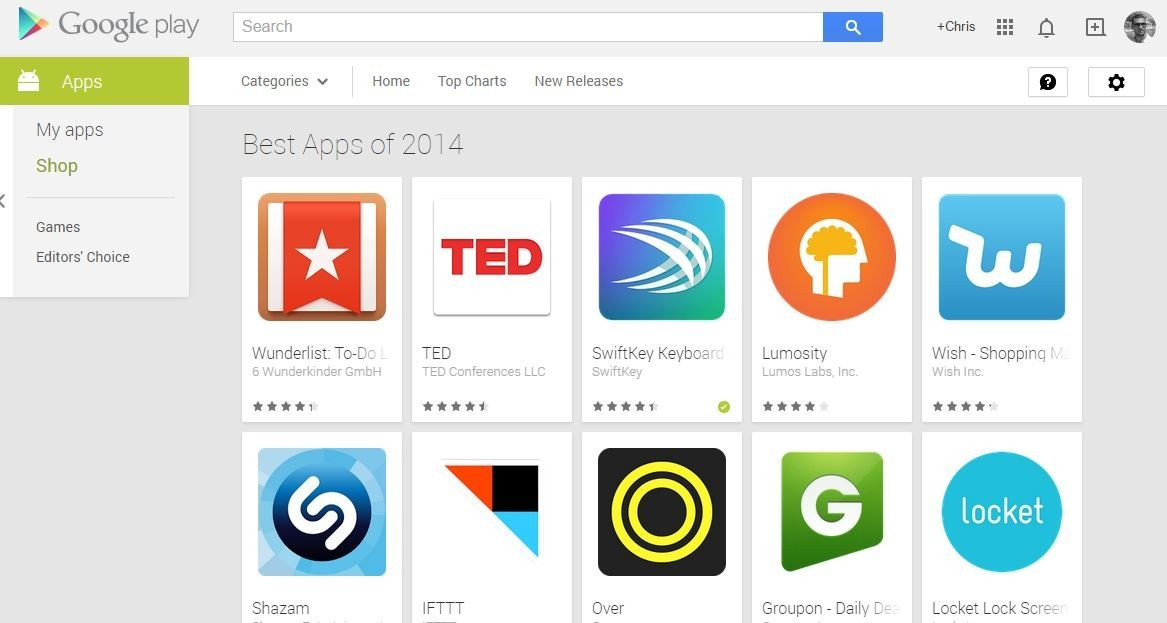Open the help question mark button

point(1048,82)
